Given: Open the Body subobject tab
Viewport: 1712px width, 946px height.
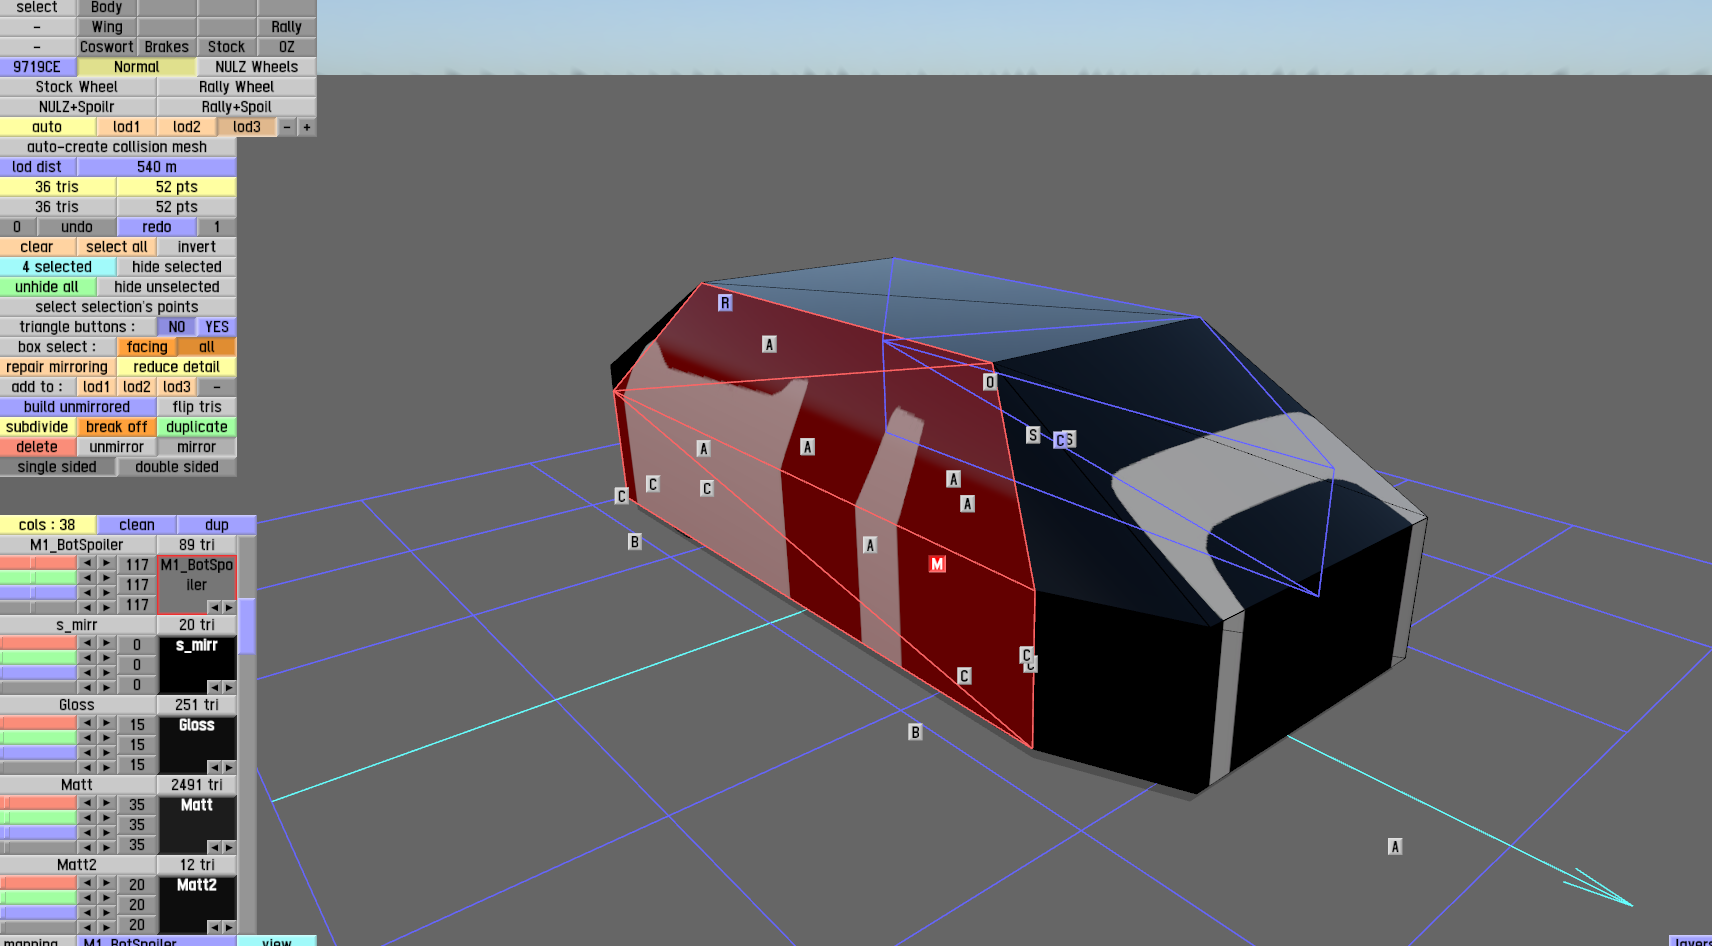Looking at the screenshot, I should click(106, 7).
